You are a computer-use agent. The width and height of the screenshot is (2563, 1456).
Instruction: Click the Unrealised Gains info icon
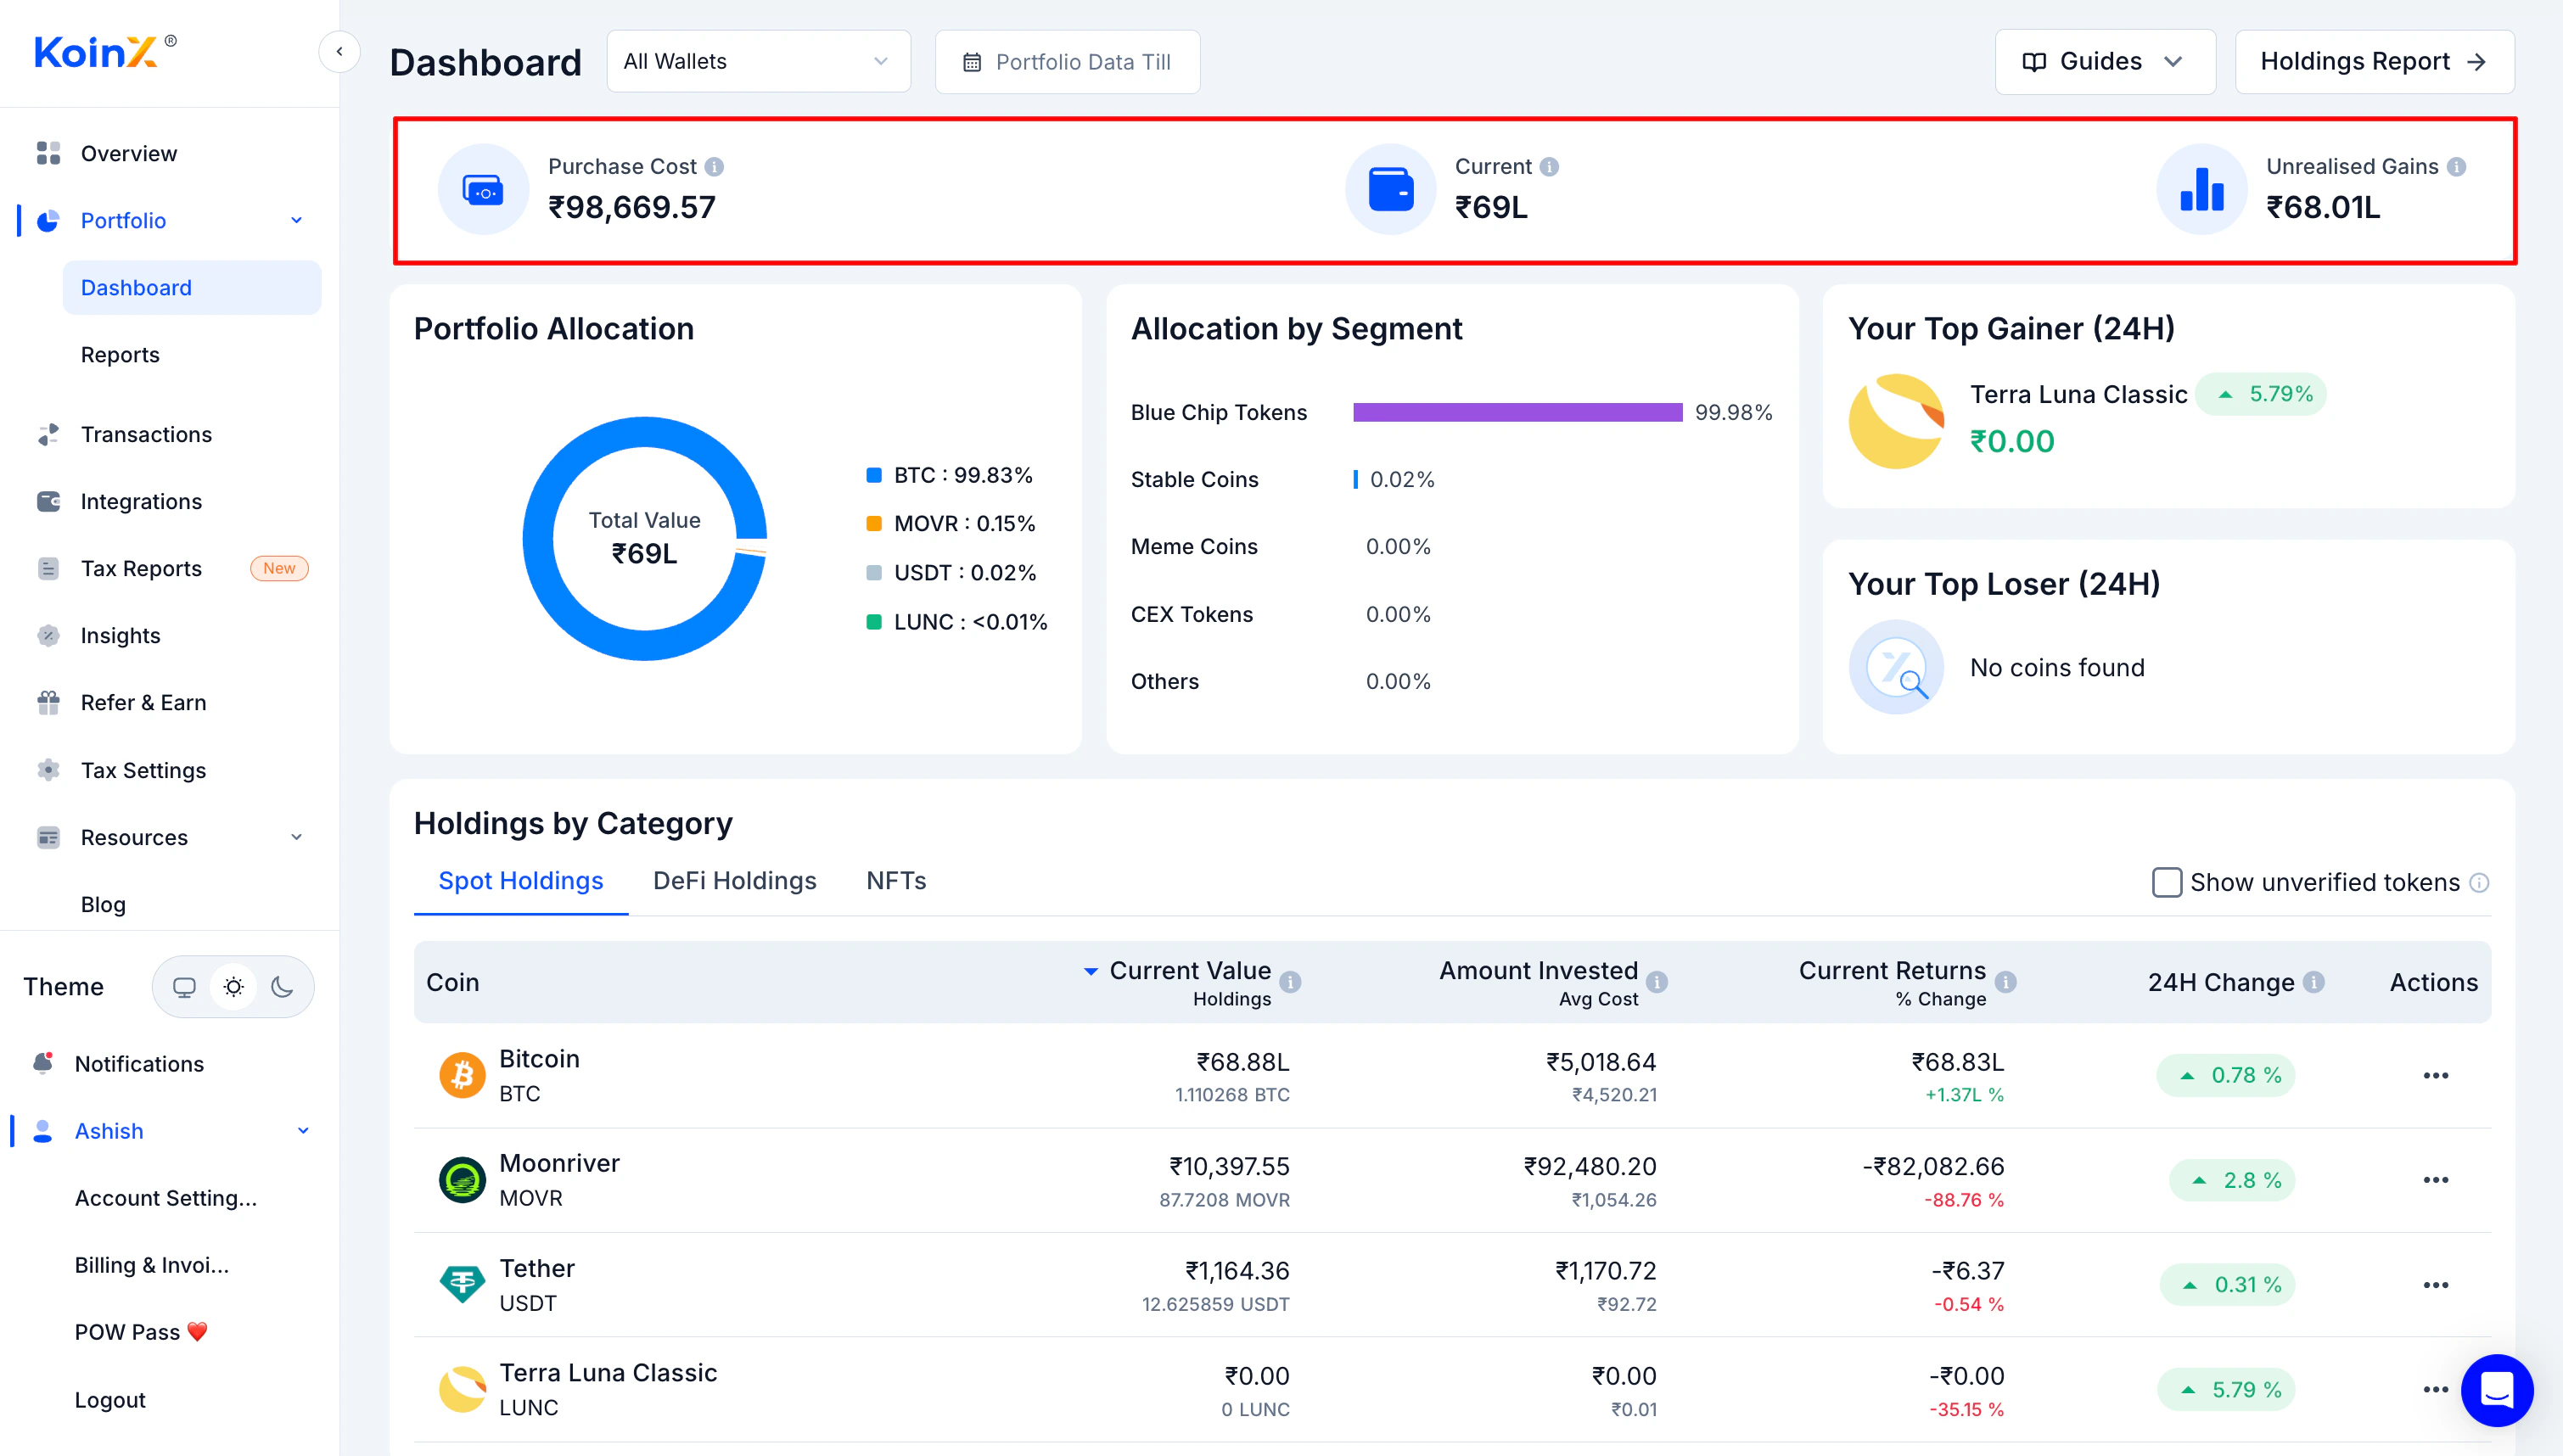(2456, 167)
